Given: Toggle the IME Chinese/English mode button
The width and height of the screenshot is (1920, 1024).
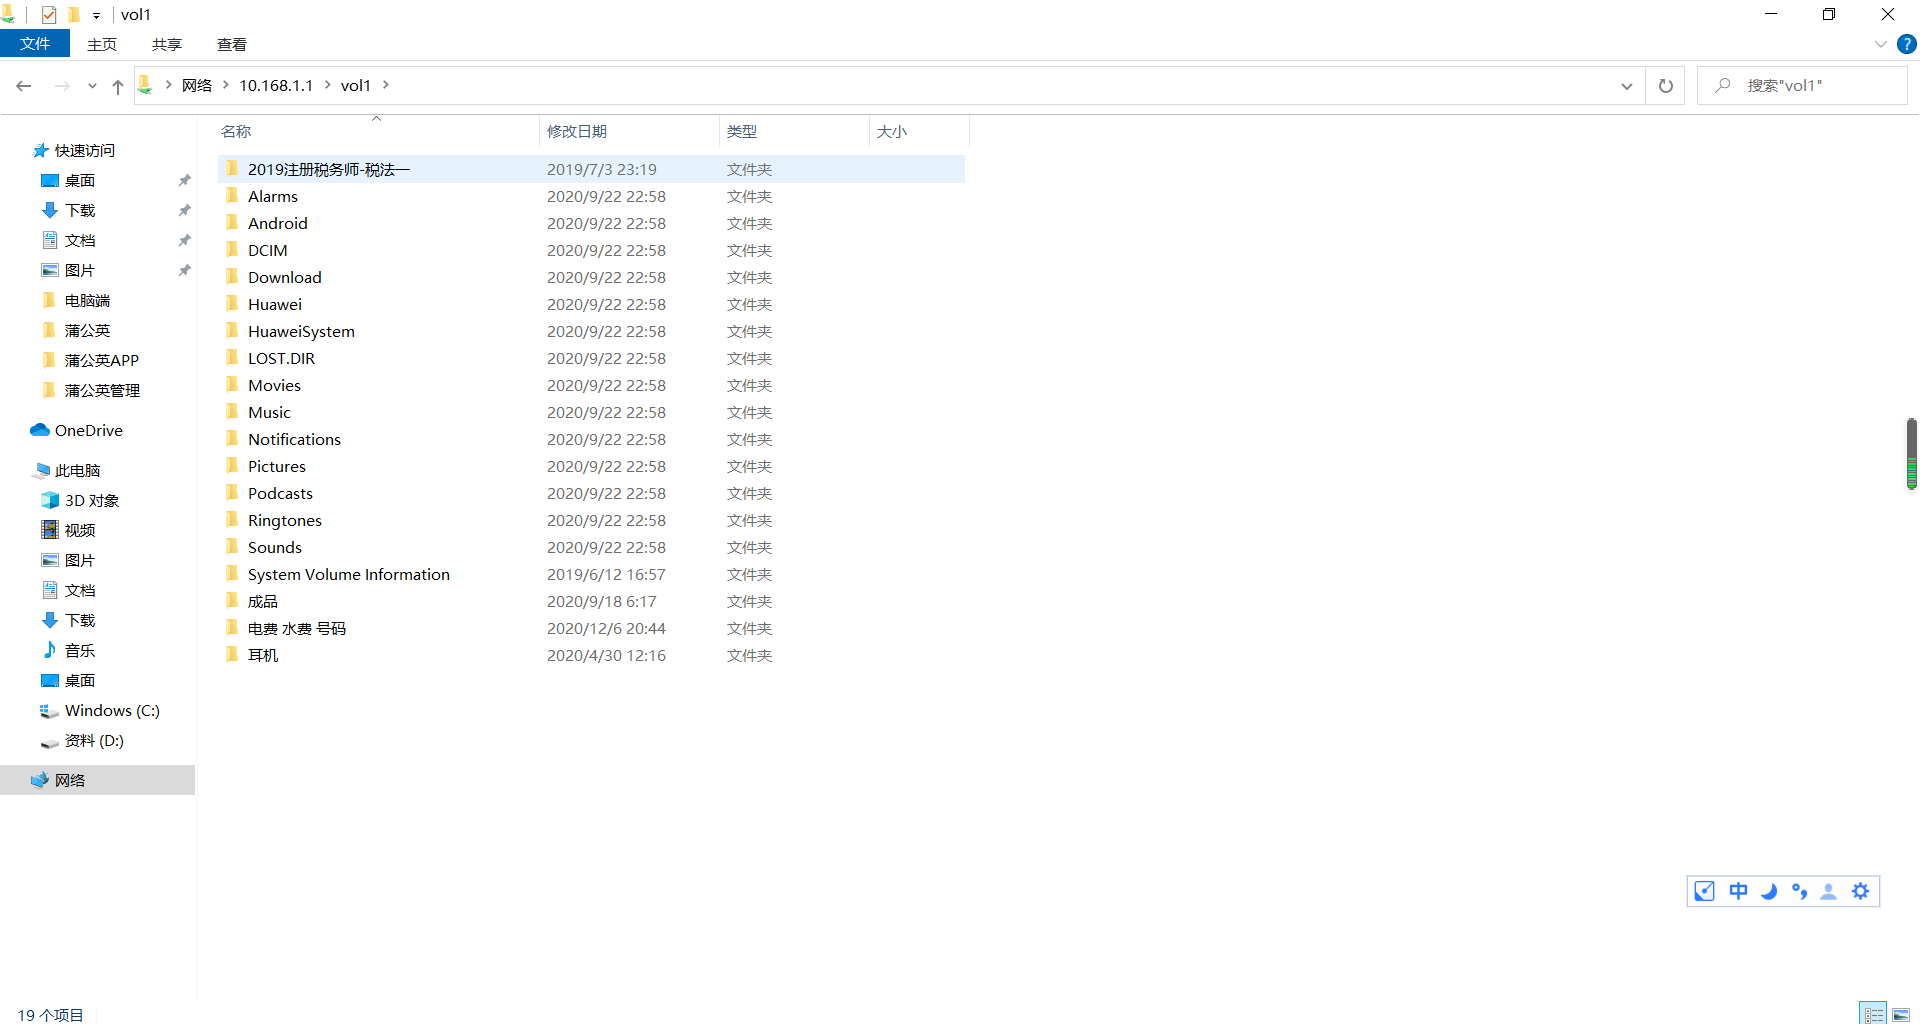Looking at the screenshot, I should (1739, 891).
